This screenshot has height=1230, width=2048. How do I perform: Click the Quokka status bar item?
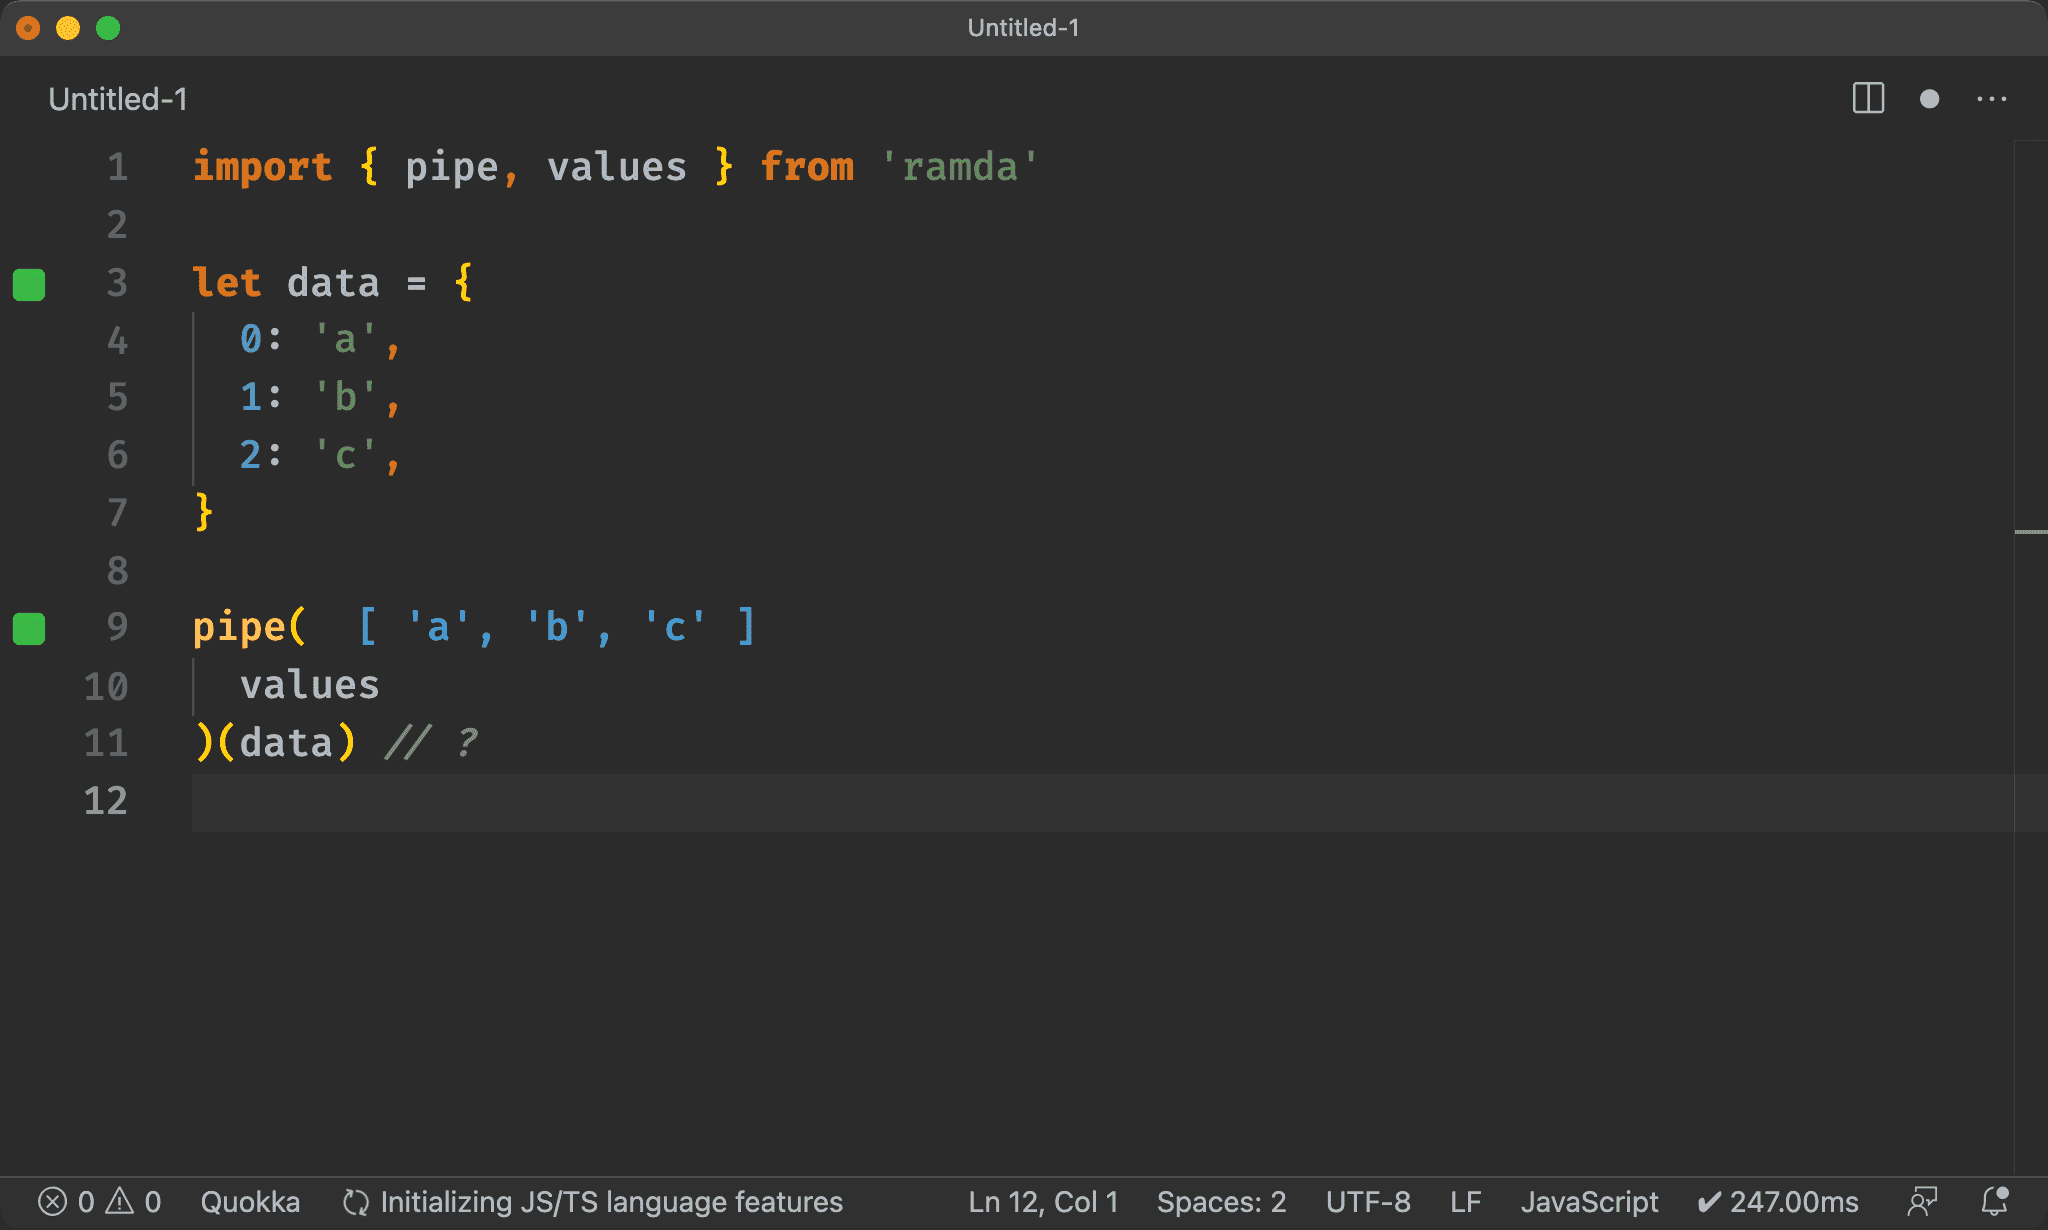250,1201
